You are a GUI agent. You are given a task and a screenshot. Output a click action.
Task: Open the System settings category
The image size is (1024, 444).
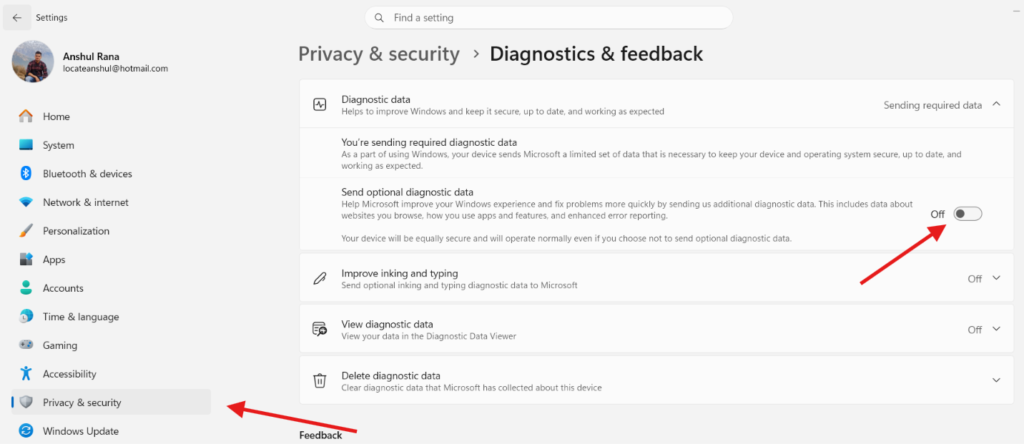coord(111,145)
